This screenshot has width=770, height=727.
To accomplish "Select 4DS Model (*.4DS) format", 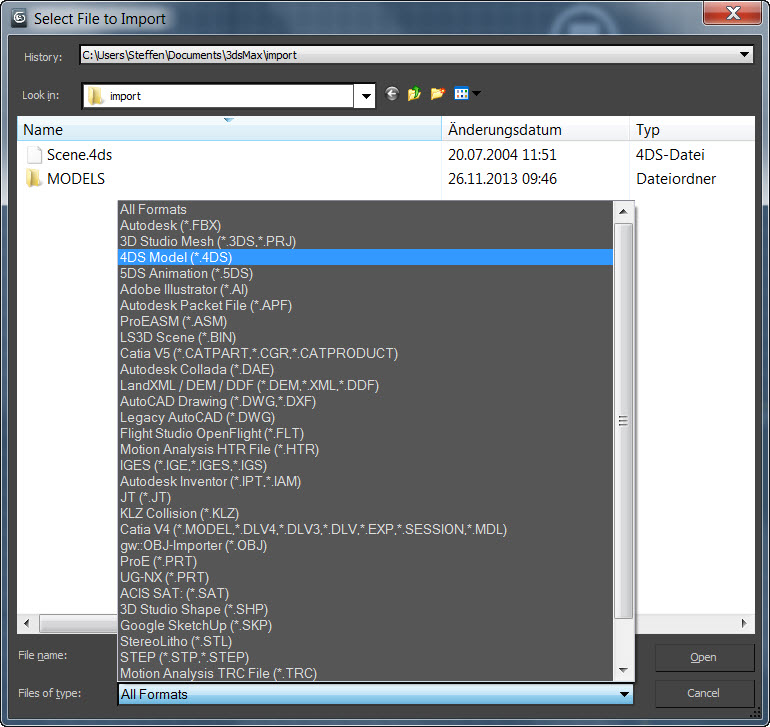I will [175, 257].
